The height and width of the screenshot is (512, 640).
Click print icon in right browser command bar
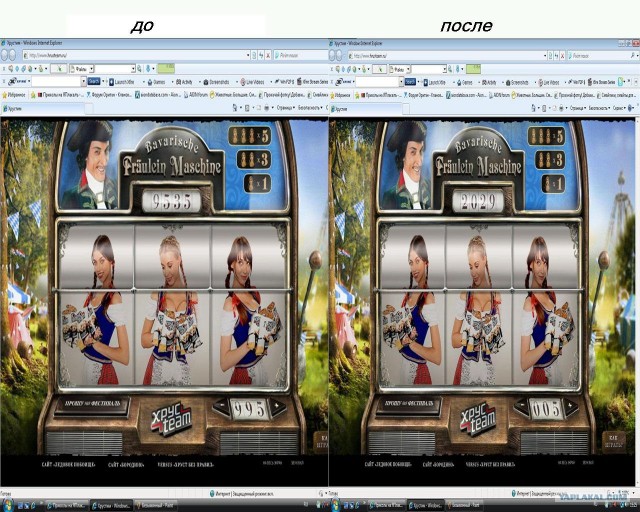pos(561,108)
